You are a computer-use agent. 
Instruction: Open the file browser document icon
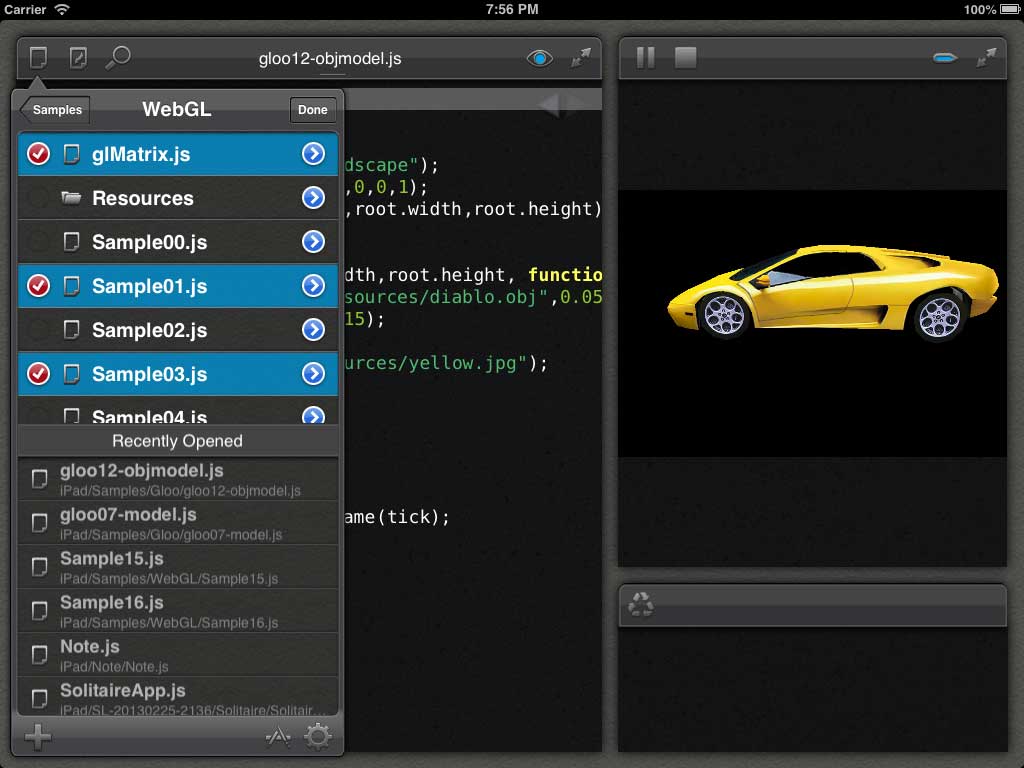[39, 57]
